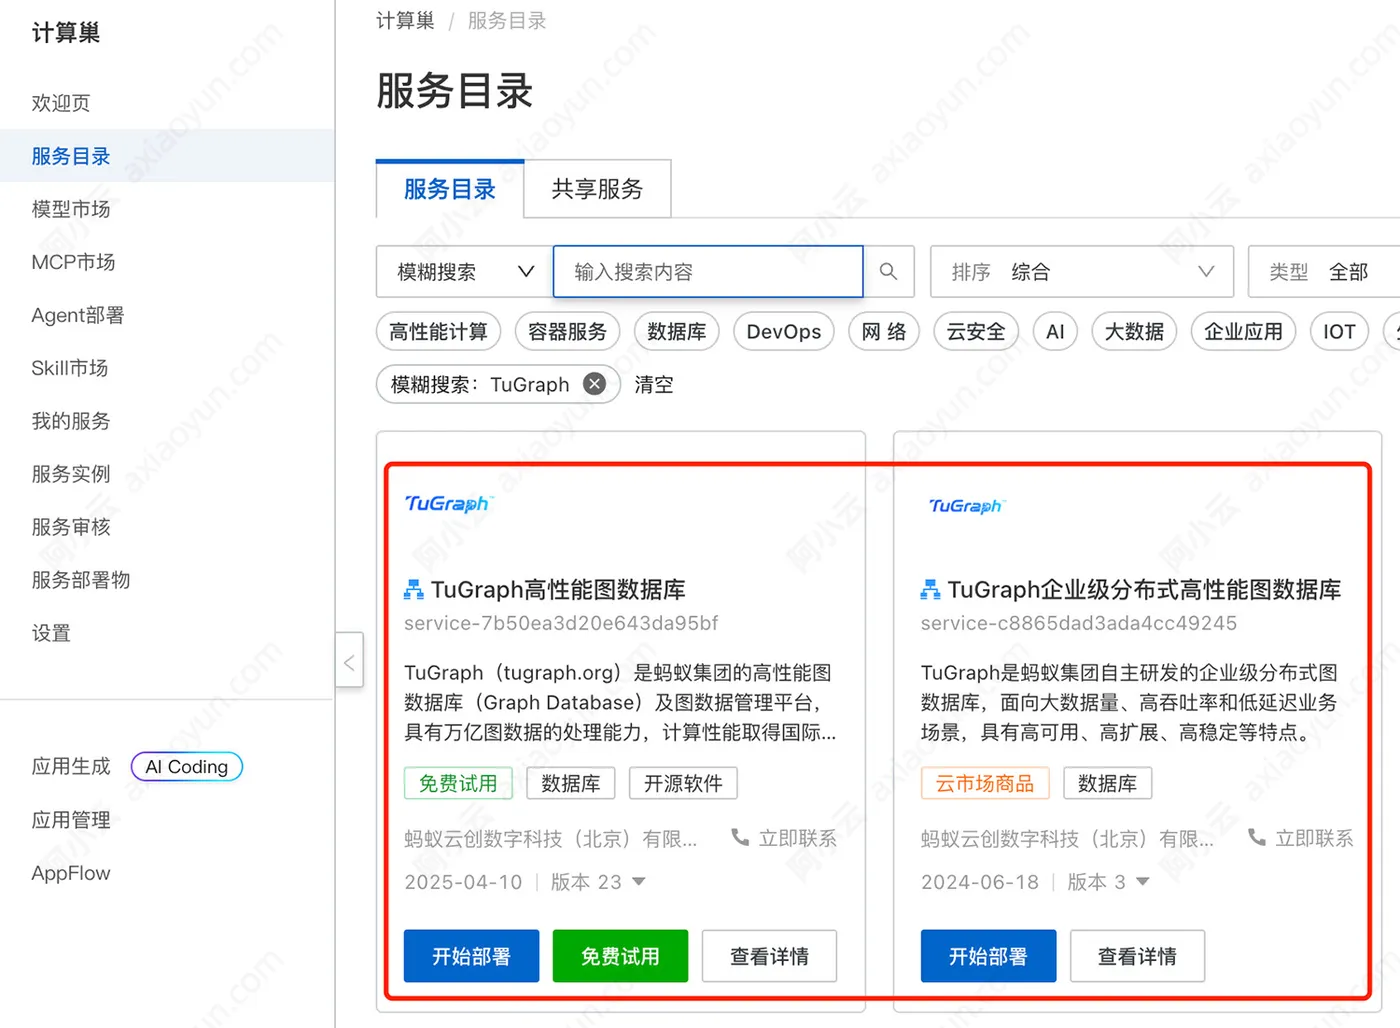Screen dimensions: 1400x1028
Task: Remove the TuGraph fuzzy search filter
Action: coord(594,384)
